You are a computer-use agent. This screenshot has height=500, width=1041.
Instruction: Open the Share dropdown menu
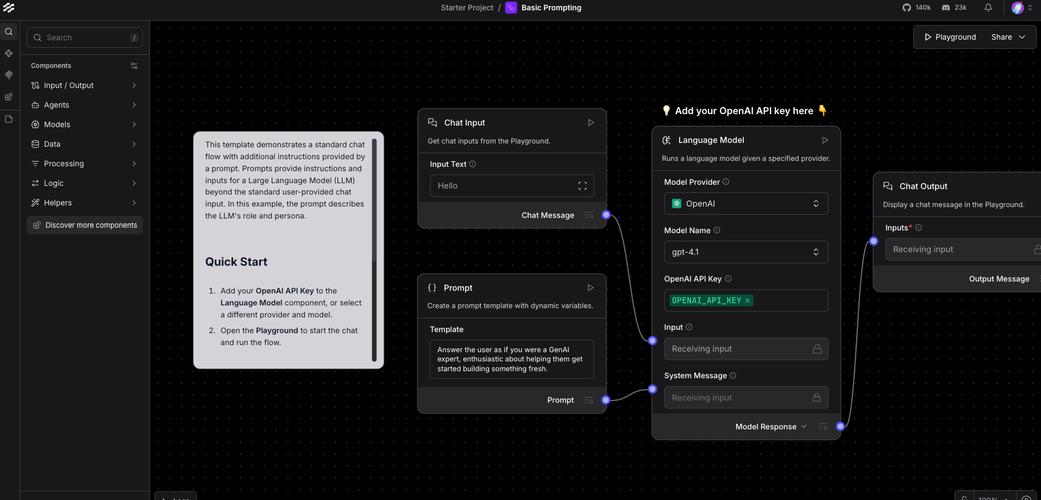click(1008, 37)
